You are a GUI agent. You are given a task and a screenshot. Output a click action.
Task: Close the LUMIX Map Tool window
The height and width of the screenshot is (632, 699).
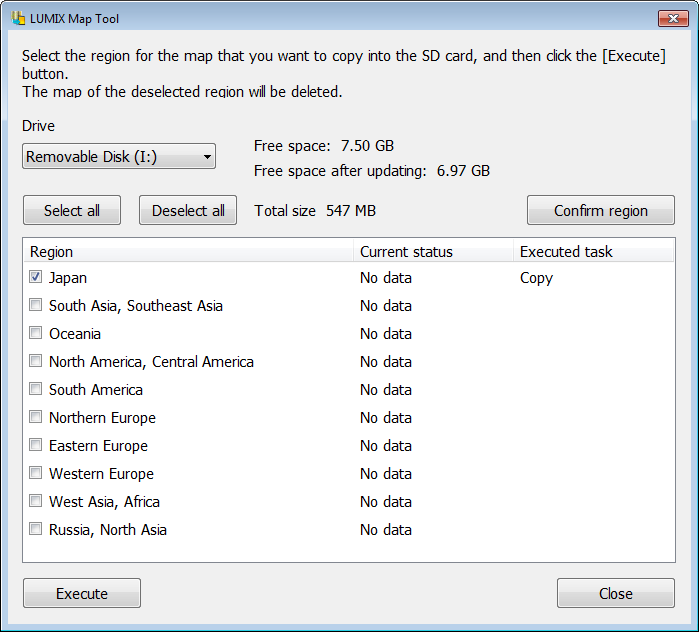[673, 18]
